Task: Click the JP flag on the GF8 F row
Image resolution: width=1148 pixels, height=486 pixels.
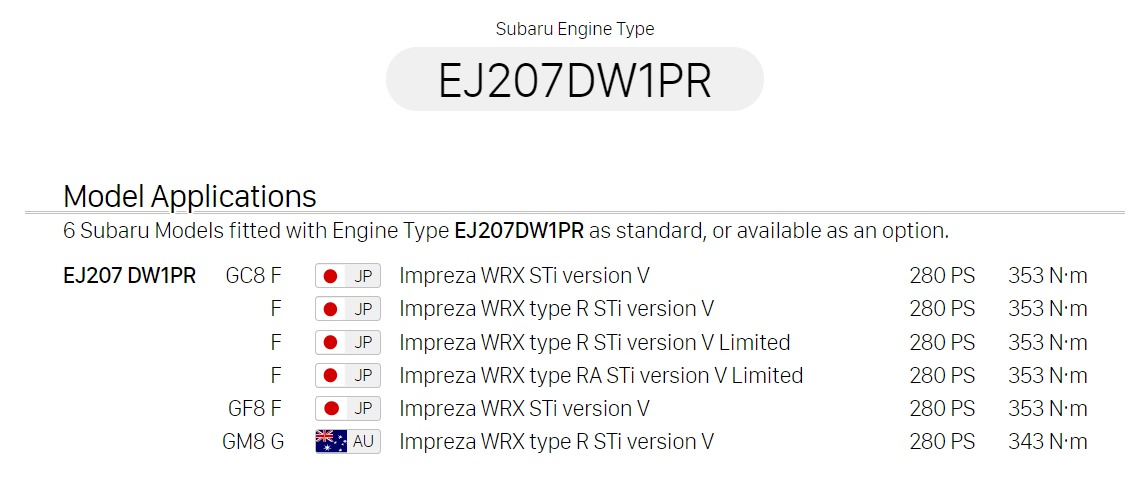Action: point(348,408)
